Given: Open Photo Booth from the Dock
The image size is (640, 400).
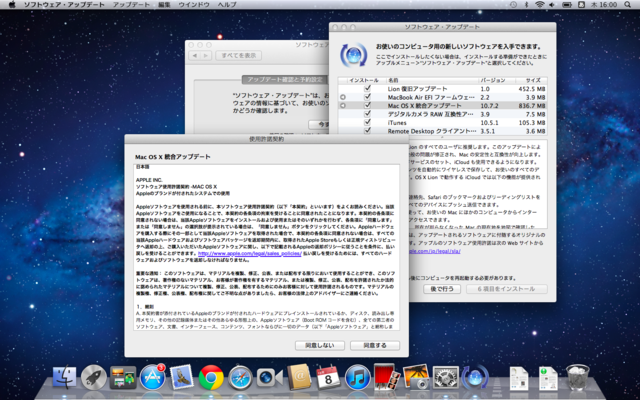Looking at the screenshot, I should (x=387, y=377).
